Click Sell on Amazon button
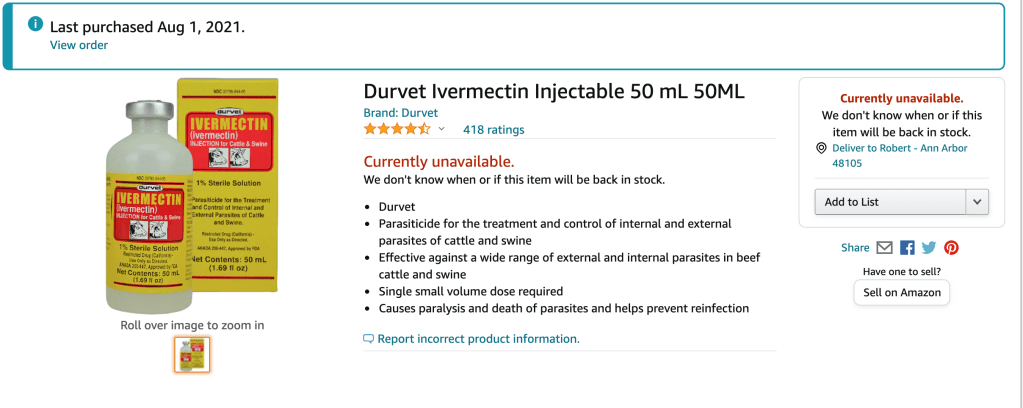 pos(901,292)
